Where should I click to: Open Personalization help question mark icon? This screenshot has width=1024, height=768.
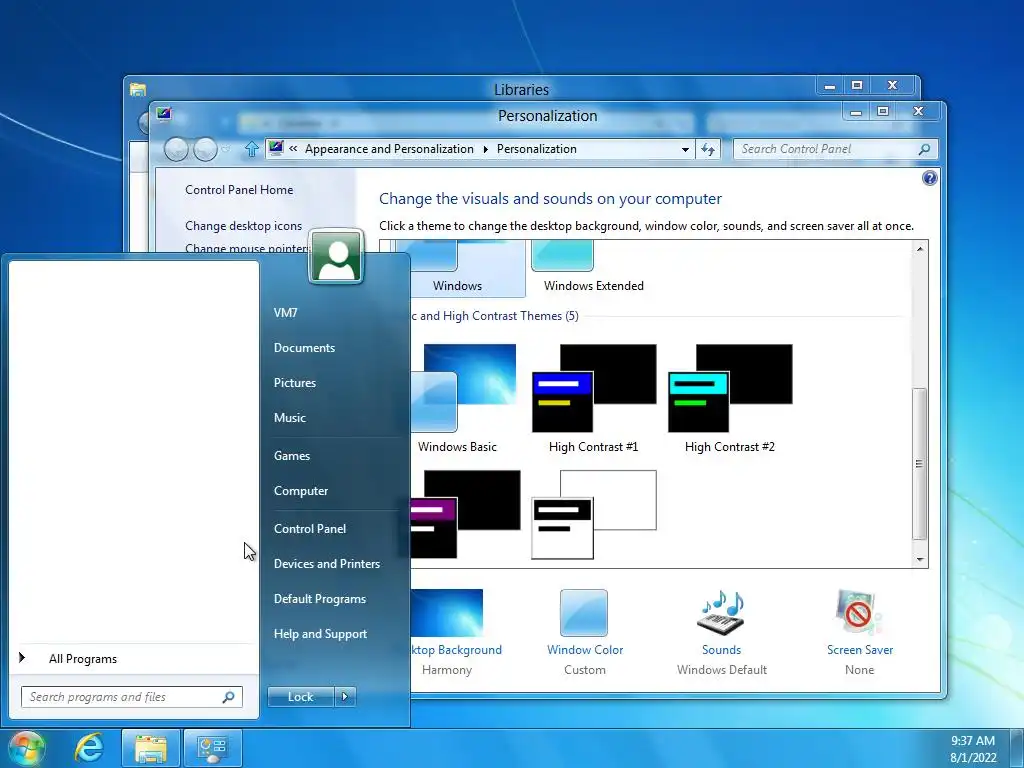(x=929, y=178)
